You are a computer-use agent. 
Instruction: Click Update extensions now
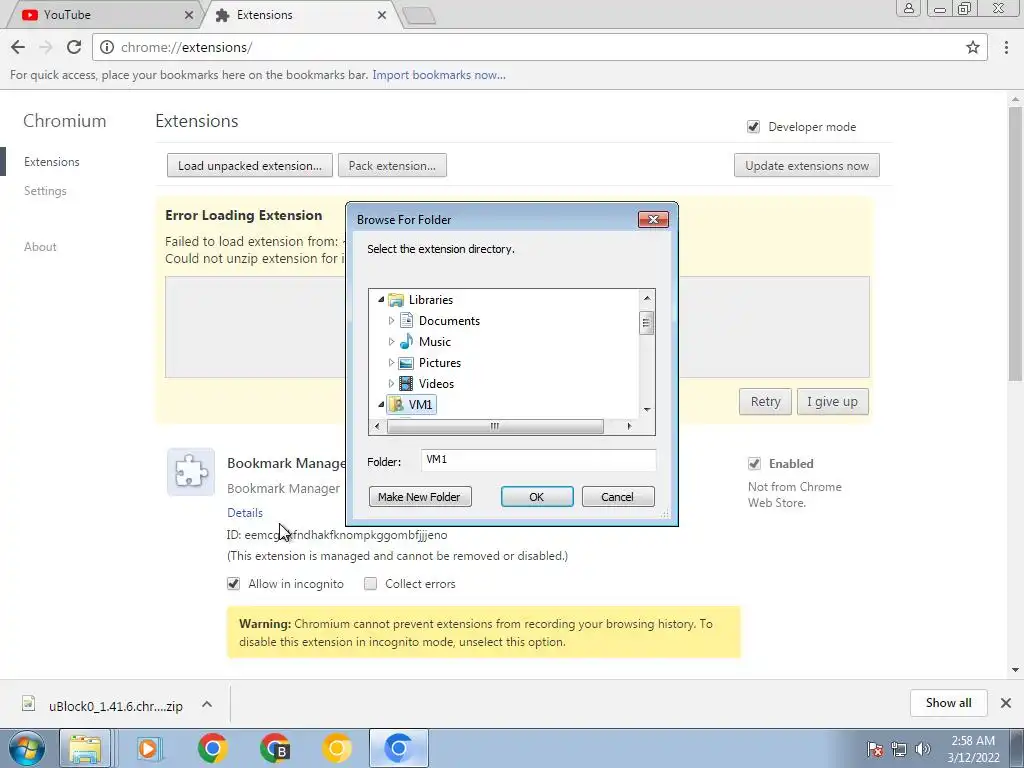tap(807, 165)
